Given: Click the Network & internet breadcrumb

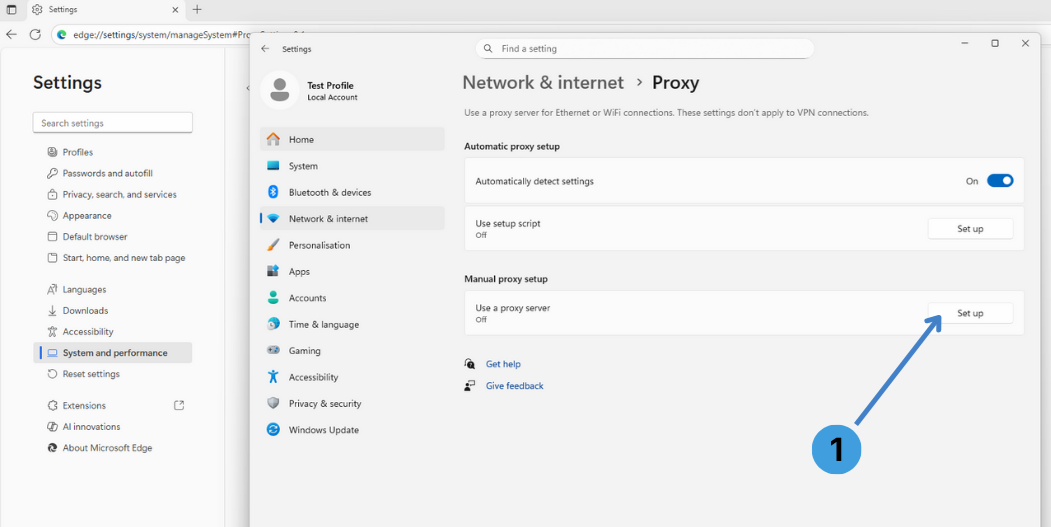Looking at the screenshot, I should (x=543, y=82).
